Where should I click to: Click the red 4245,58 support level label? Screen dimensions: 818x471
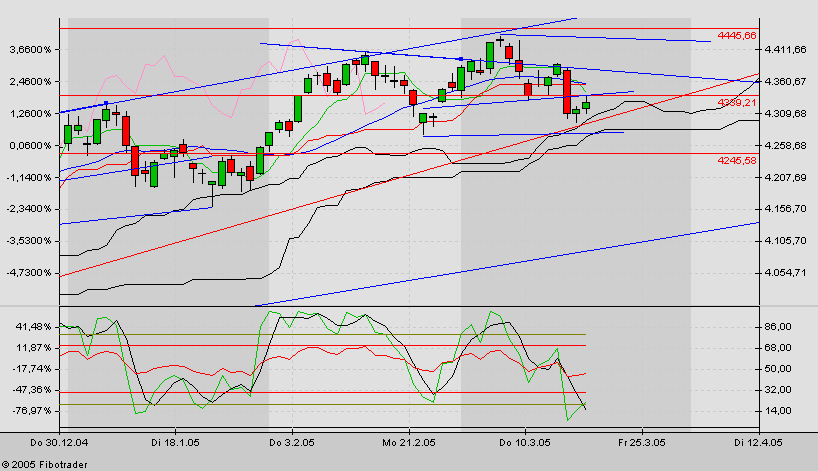(737, 161)
